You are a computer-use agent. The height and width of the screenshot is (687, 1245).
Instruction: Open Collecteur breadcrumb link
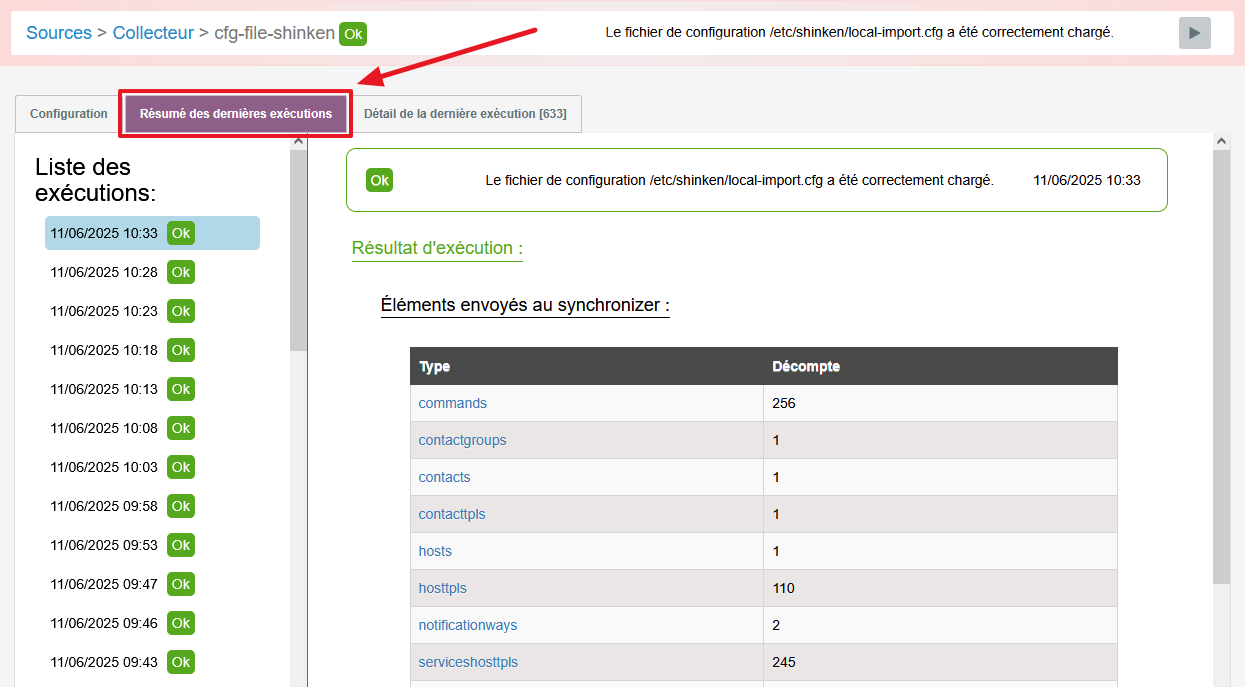pyautogui.click(x=153, y=33)
